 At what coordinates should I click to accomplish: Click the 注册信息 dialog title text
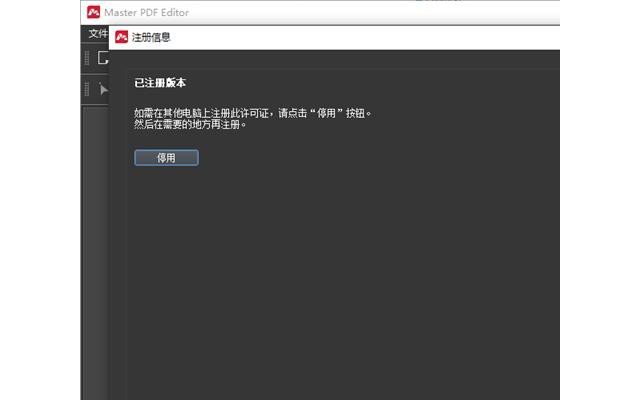[151, 38]
